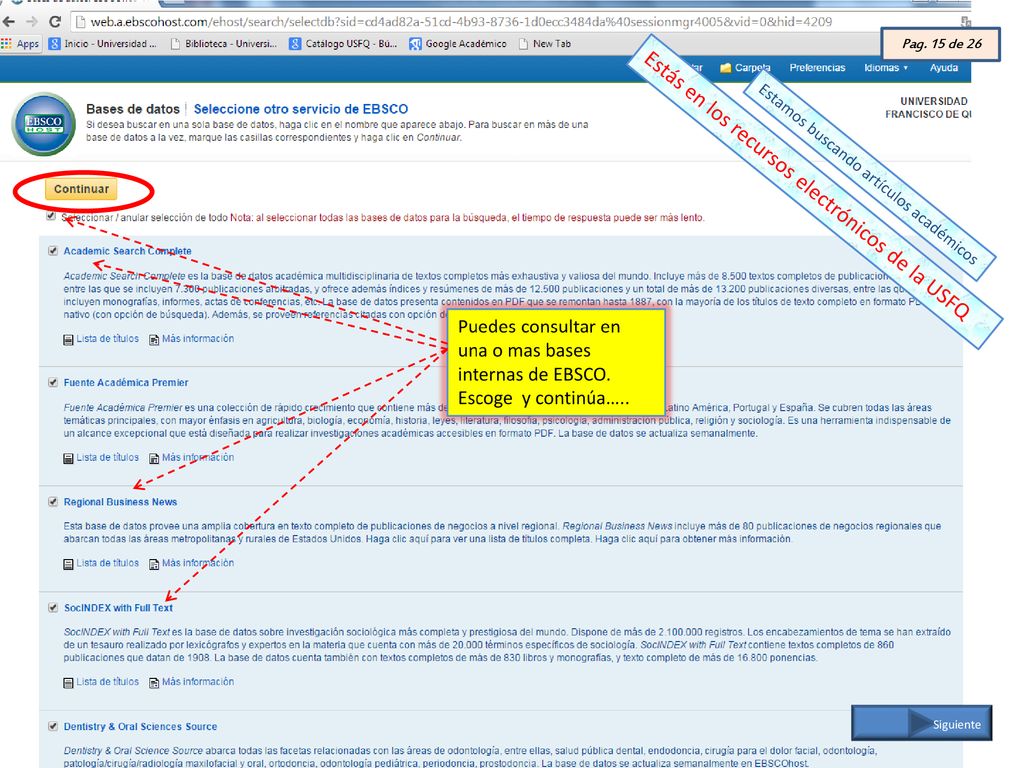Click Lista de títulos link under Regional Business News
Viewport: 1024px width, 768px height.
point(108,563)
